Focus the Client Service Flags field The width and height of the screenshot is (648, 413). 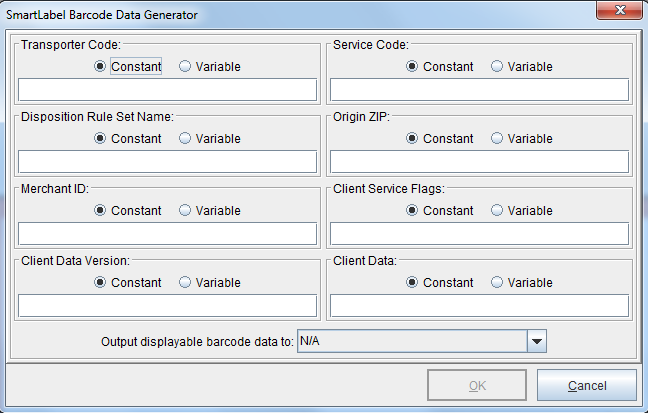[x=479, y=234]
